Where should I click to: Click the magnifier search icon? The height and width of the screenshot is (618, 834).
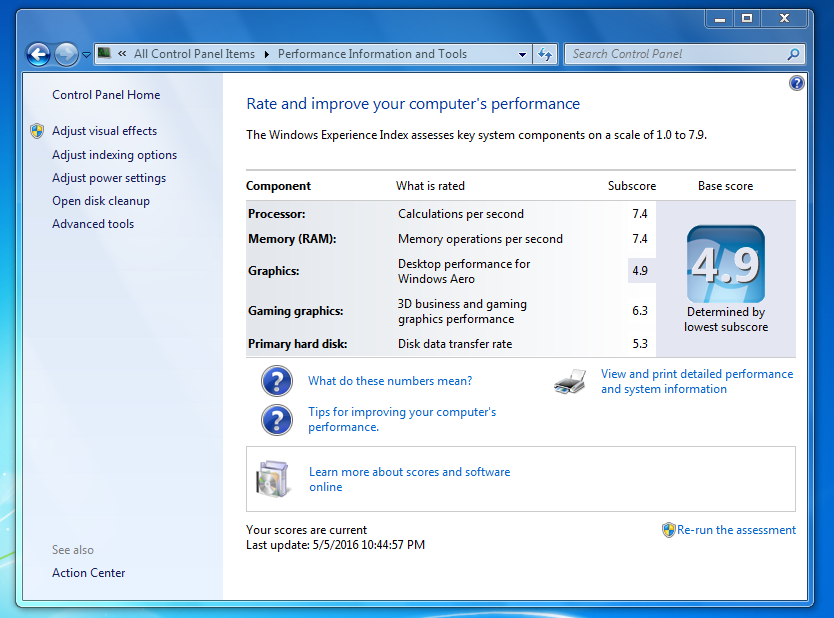(x=793, y=54)
